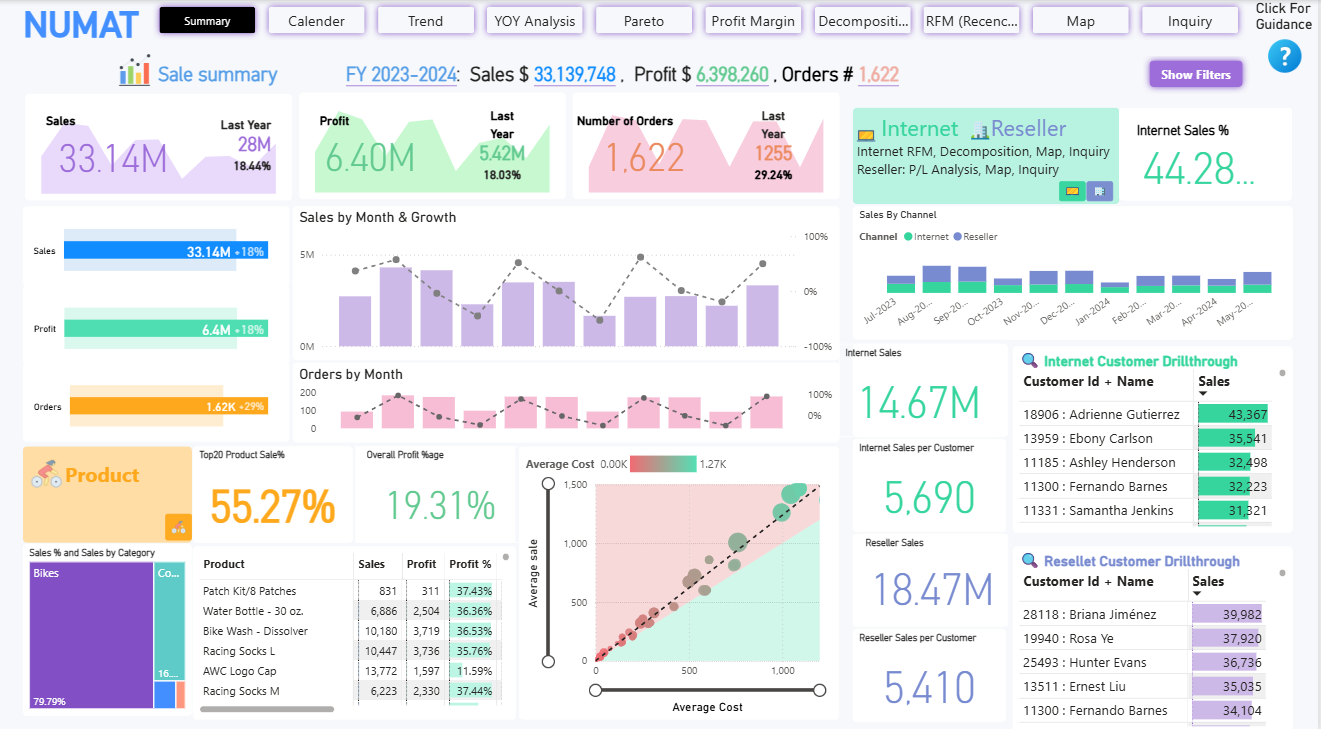Screen dimensions: 1321x729
Task: Select the Bikes block in the treemap
Action: click(x=90, y=636)
